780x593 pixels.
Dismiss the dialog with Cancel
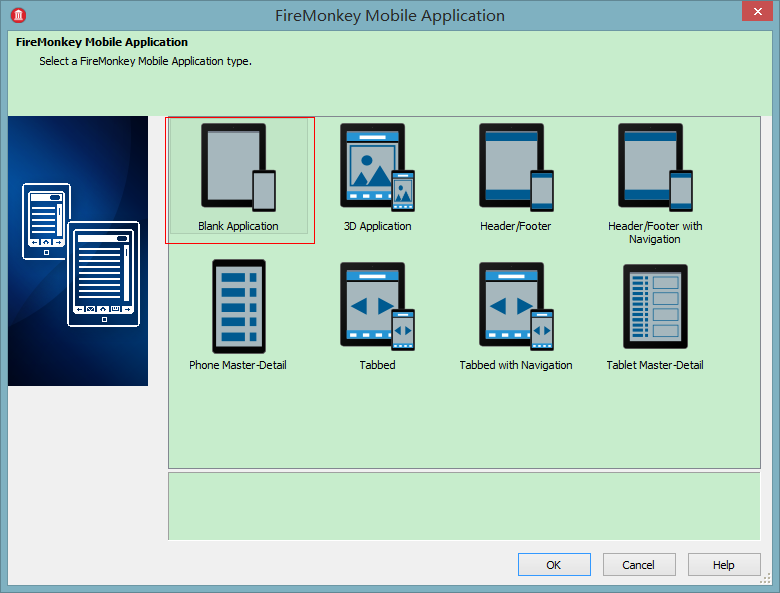pyautogui.click(x=639, y=565)
